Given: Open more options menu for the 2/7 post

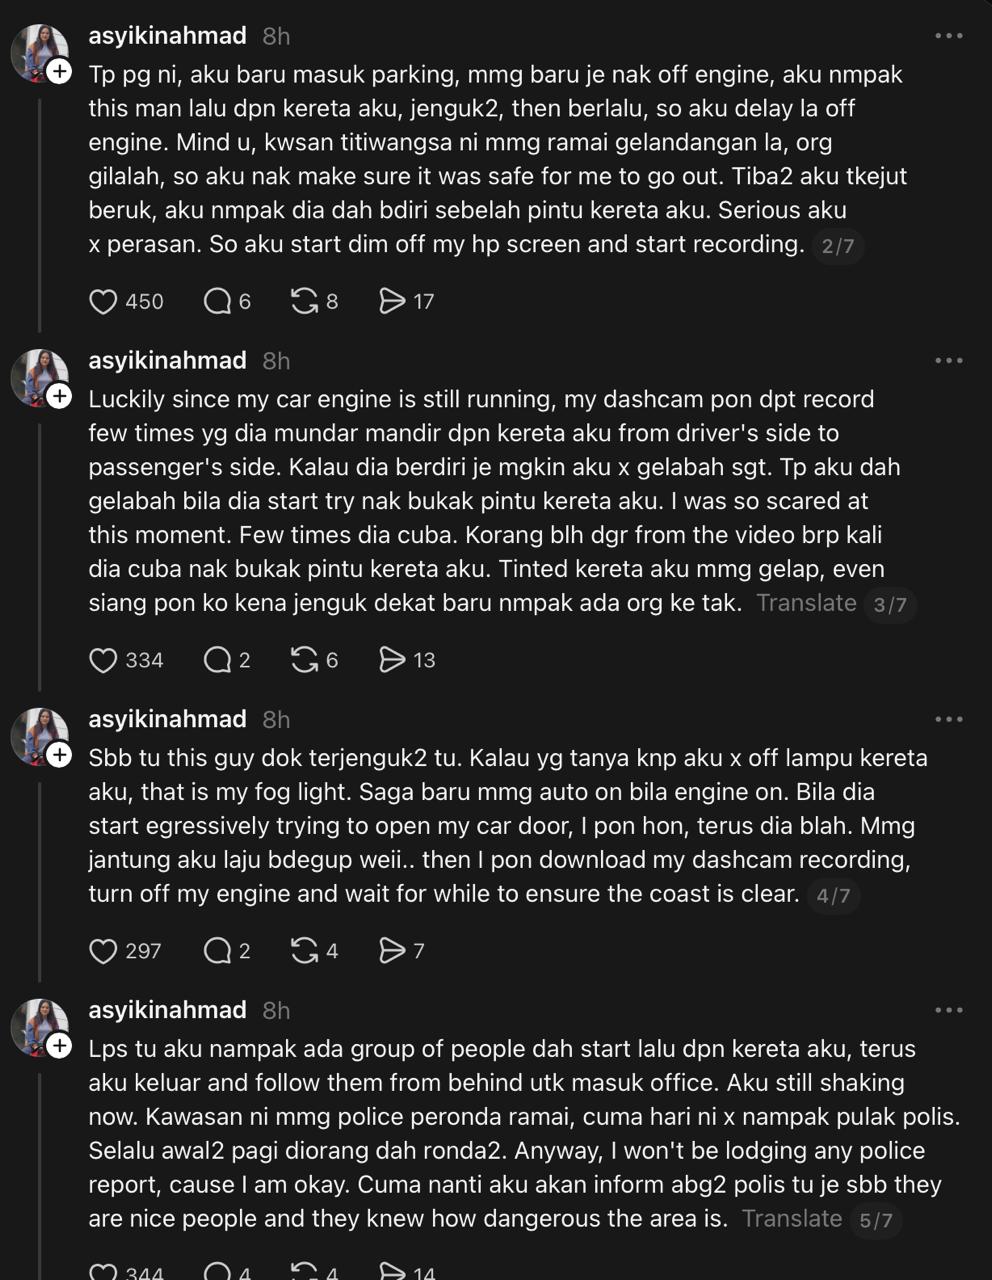Looking at the screenshot, I should 948,36.
